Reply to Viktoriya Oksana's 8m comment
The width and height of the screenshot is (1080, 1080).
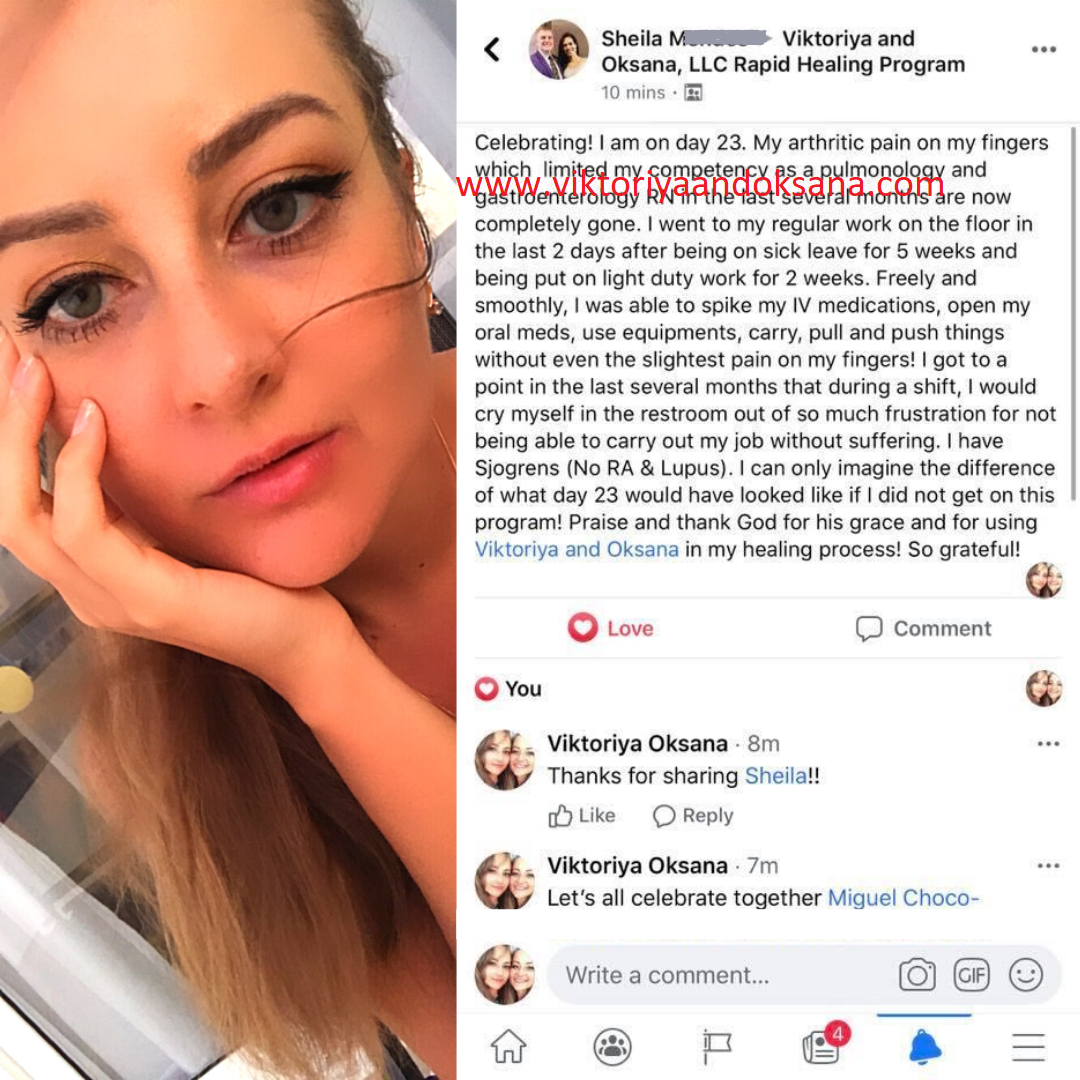pyautogui.click(x=693, y=816)
